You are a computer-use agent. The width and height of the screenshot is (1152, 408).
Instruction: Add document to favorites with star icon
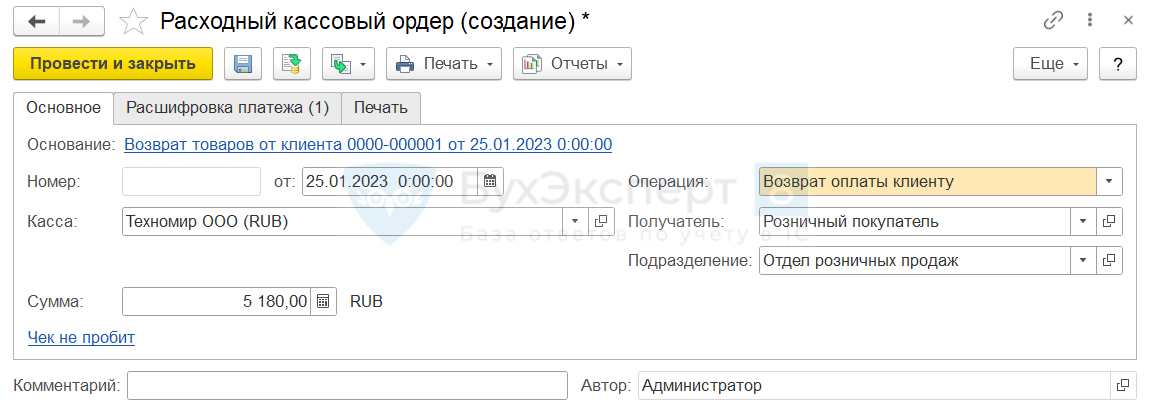pos(133,21)
